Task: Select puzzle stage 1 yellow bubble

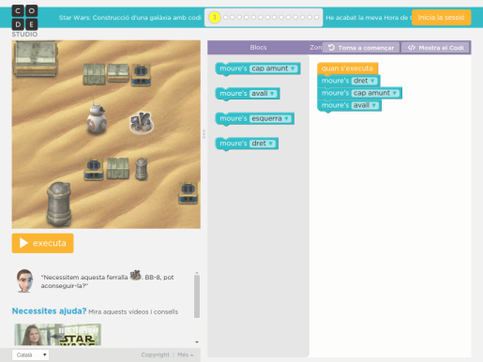Action: pyautogui.click(x=214, y=17)
